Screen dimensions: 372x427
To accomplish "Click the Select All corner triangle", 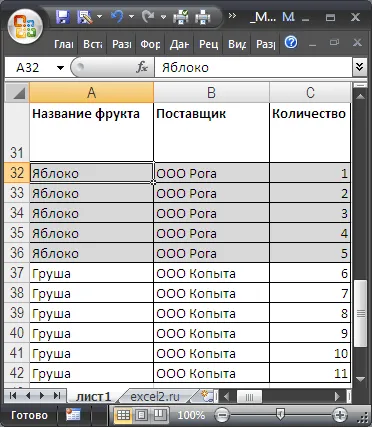I will pyautogui.click(x=17, y=93).
